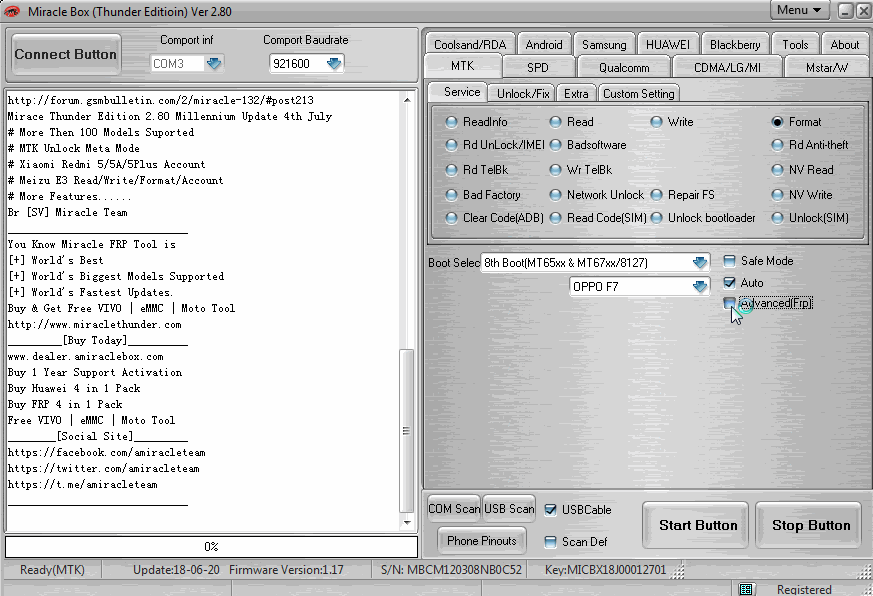This screenshot has width=873, height=596.
Task: Open the Mstar/W tab
Action: pyautogui.click(x=827, y=67)
